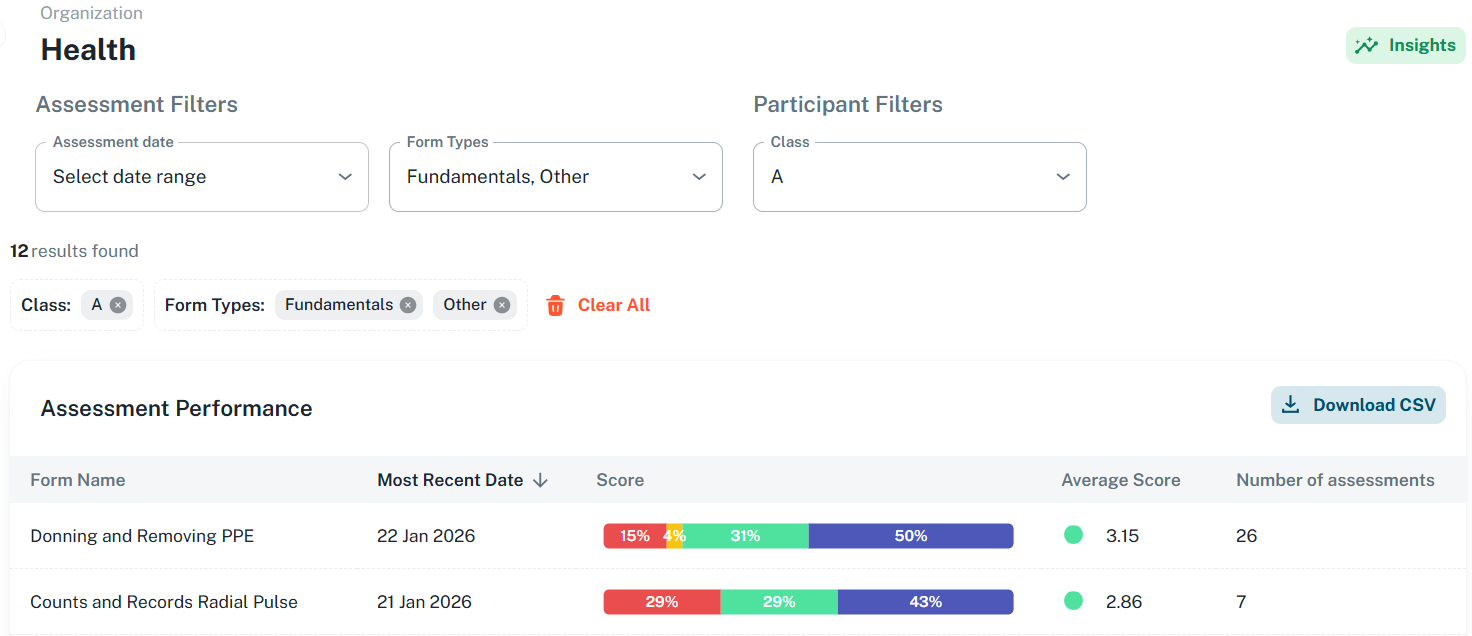Remove the Class A filter chip
Screen dimensions: 1472x636
coord(119,305)
